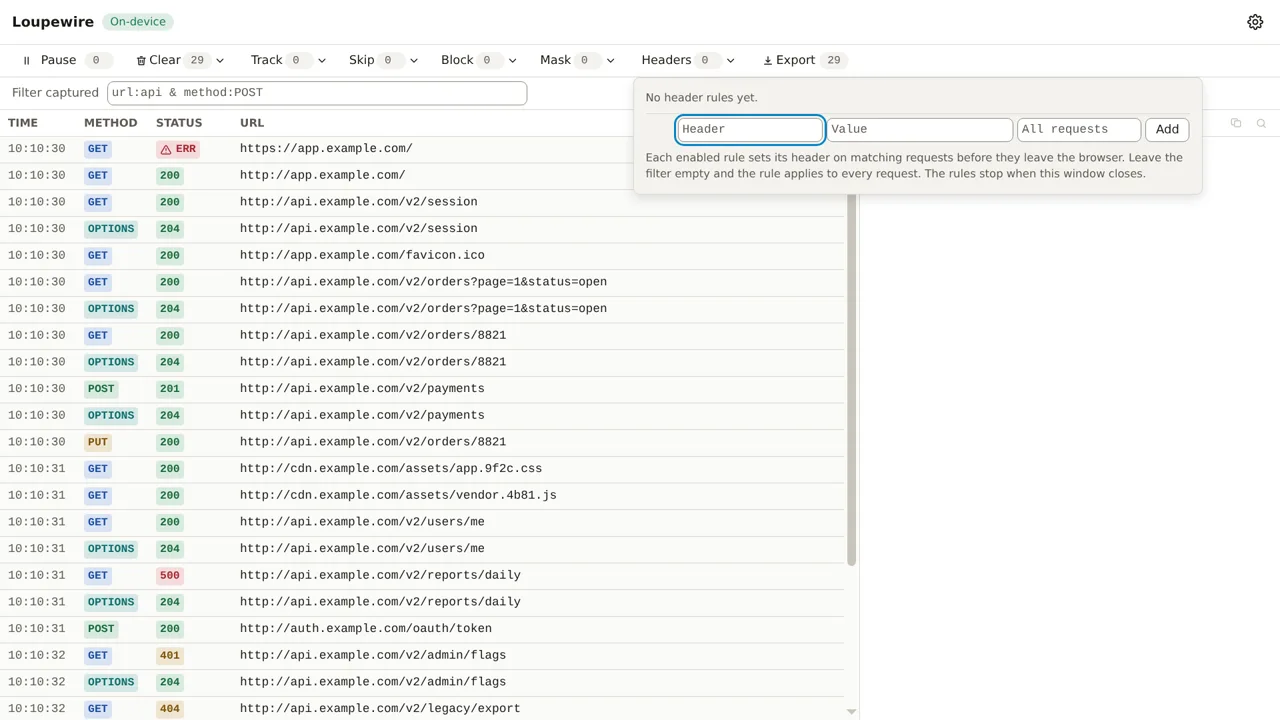Click Add to create header rule
The image size is (1280, 720).
1167,129
